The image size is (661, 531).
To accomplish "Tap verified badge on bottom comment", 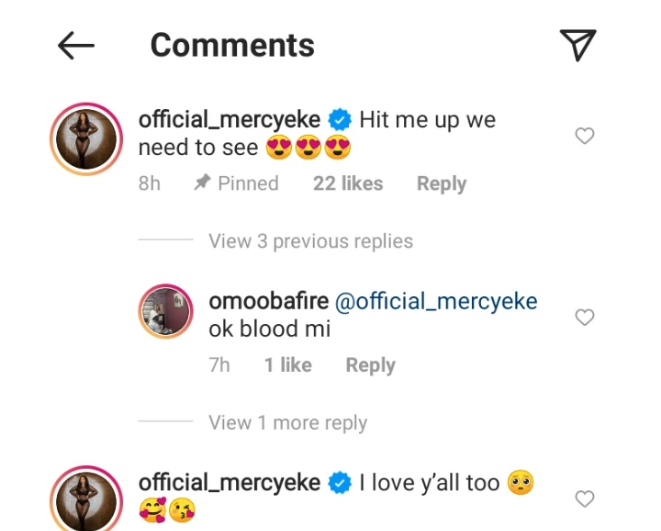I will pos(340,484).
